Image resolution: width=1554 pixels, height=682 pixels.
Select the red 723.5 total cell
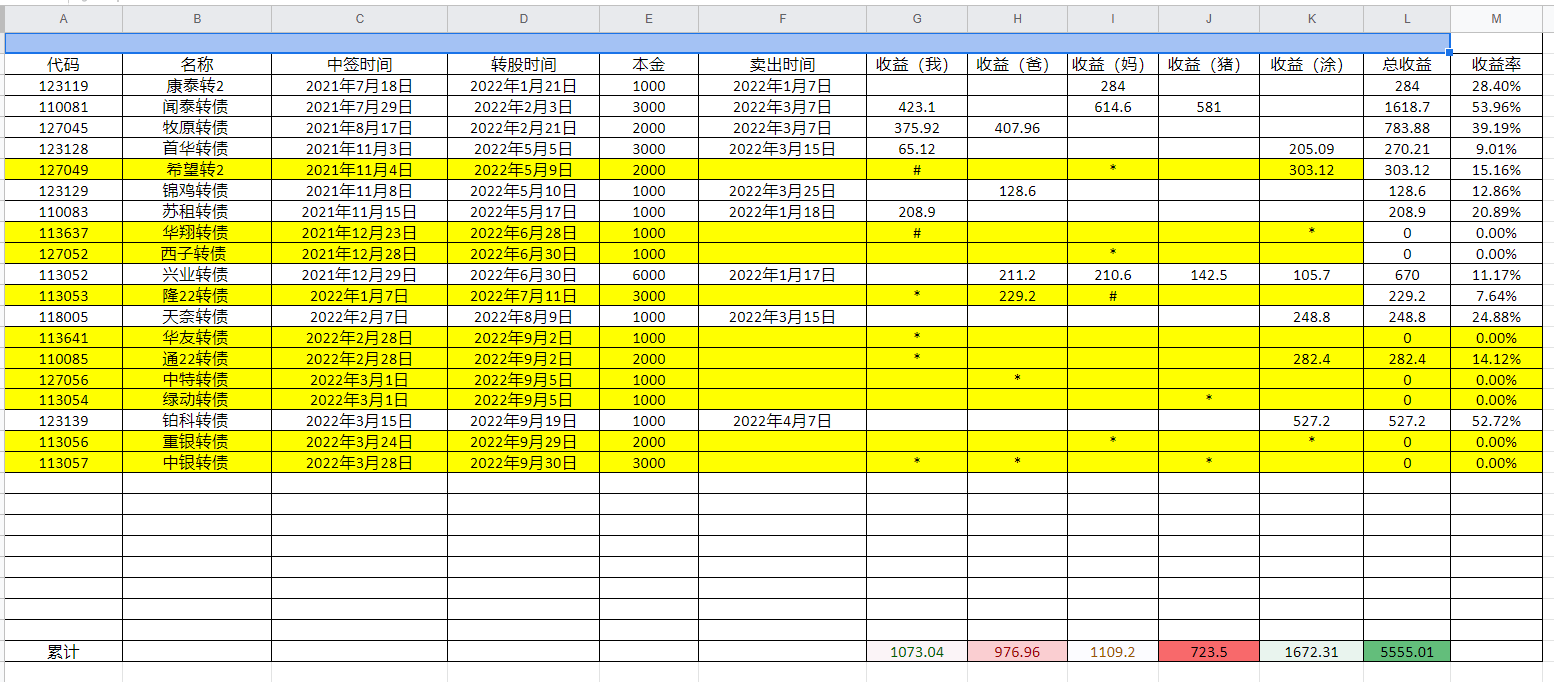point(1209,652)
